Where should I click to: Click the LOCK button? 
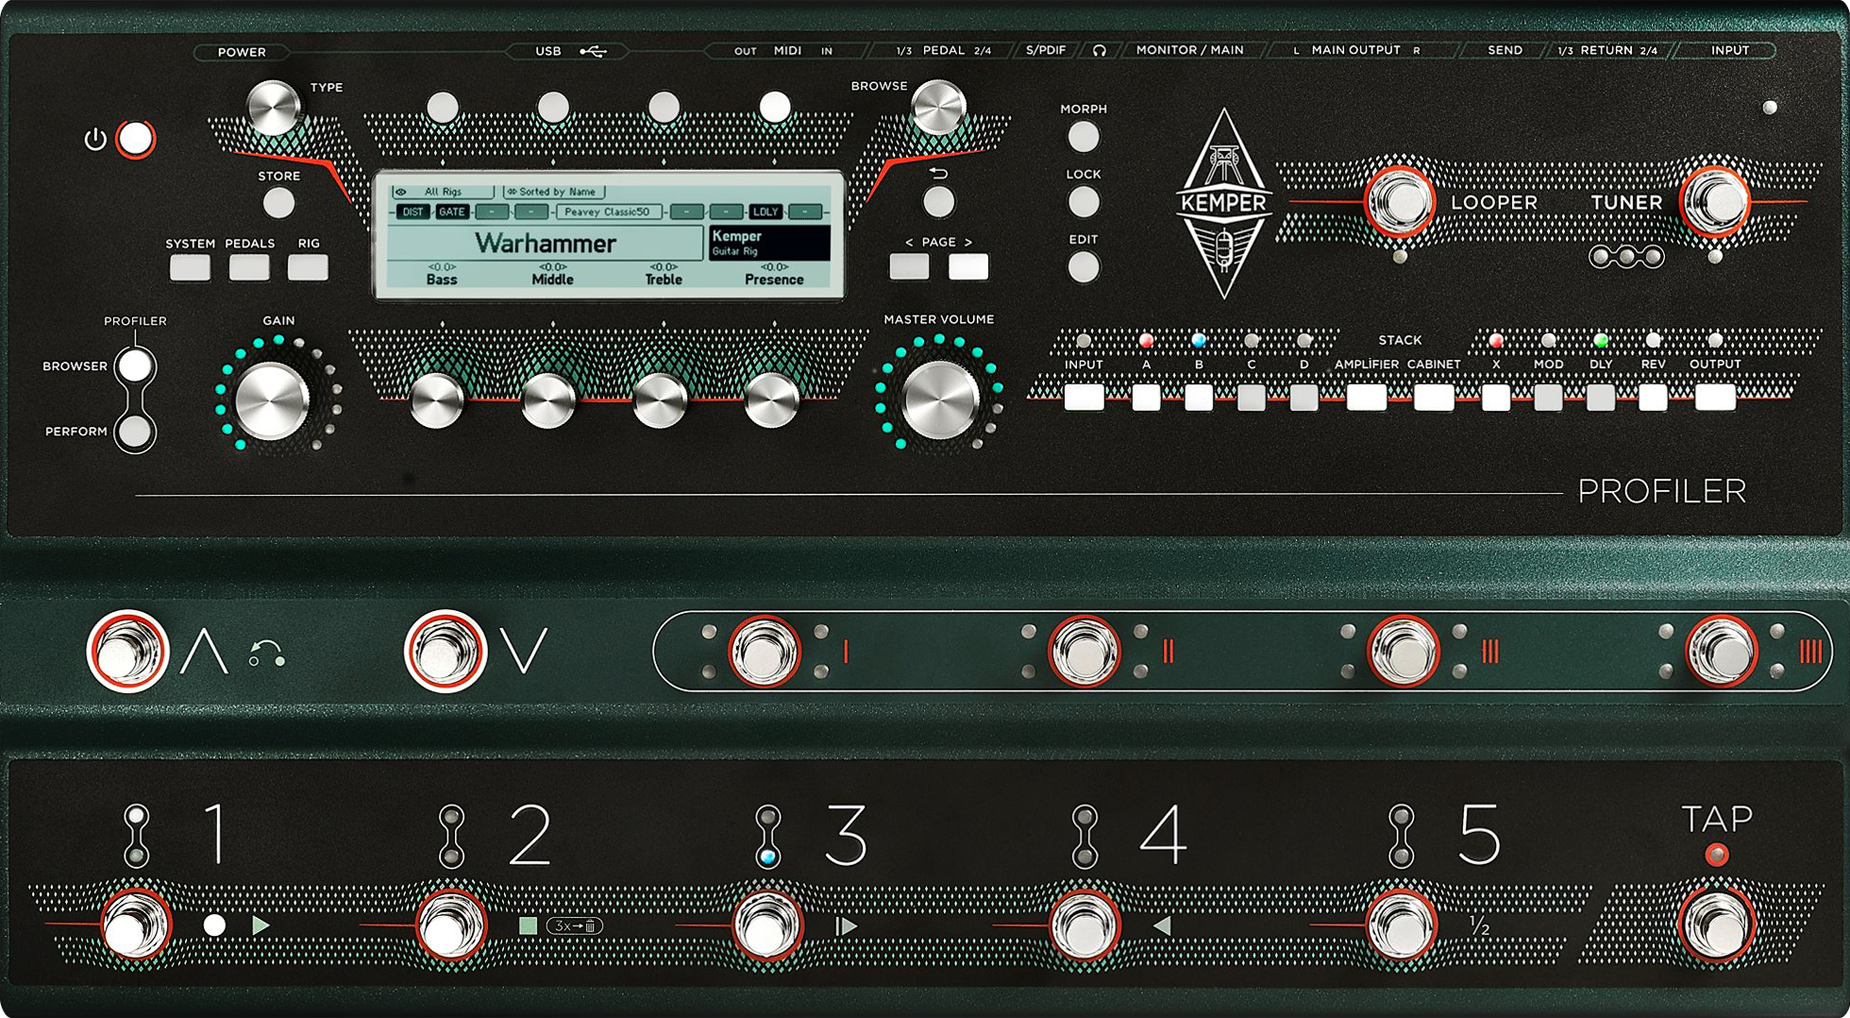[1083, 202]
